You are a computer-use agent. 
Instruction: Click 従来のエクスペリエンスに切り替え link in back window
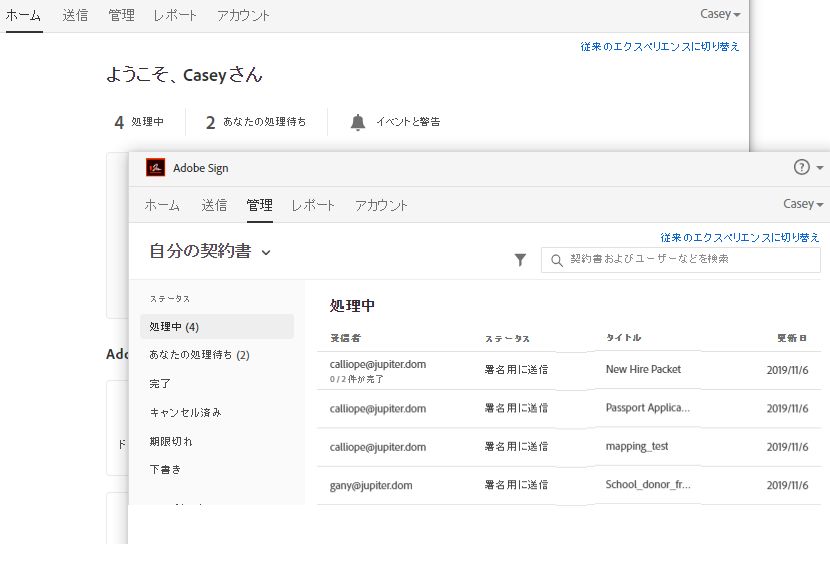tap(660, 47)
